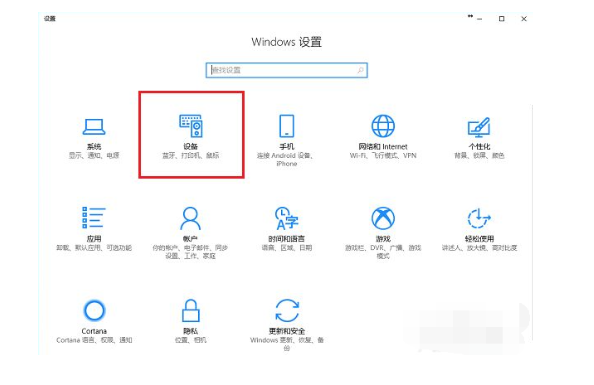
Task: Click the Cortana 语言、权限、通知 description
Action: (94, 340)
